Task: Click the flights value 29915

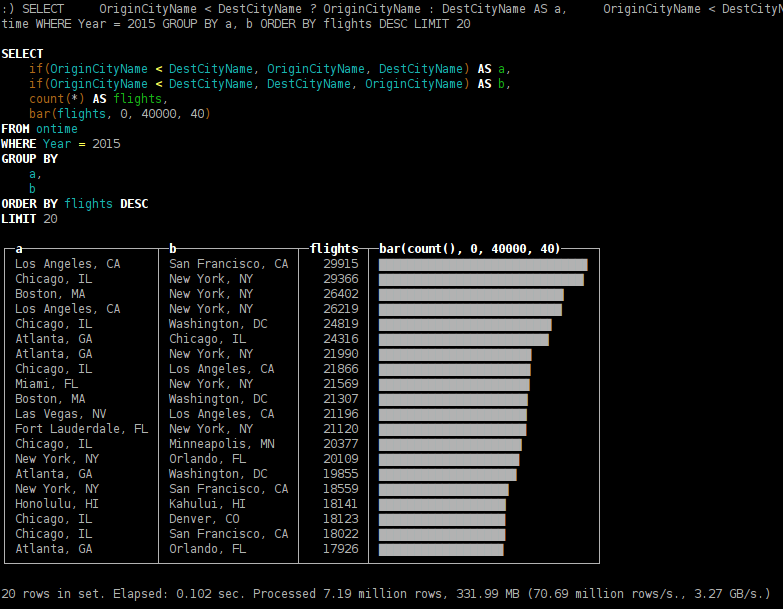Action: click(x=340, y=264)
